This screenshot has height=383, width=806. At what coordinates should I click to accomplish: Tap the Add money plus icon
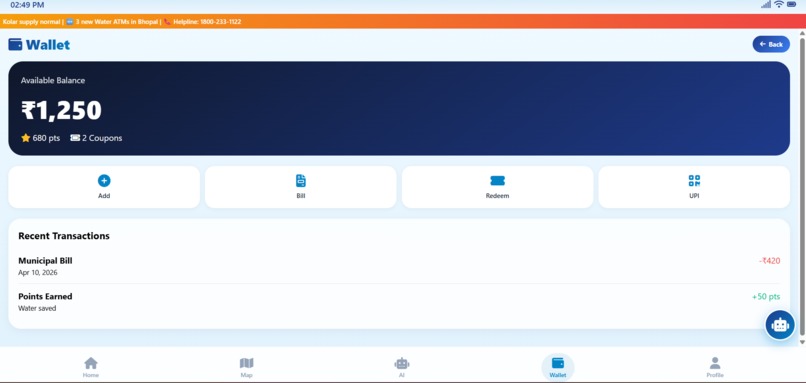(x=104, y=180)
